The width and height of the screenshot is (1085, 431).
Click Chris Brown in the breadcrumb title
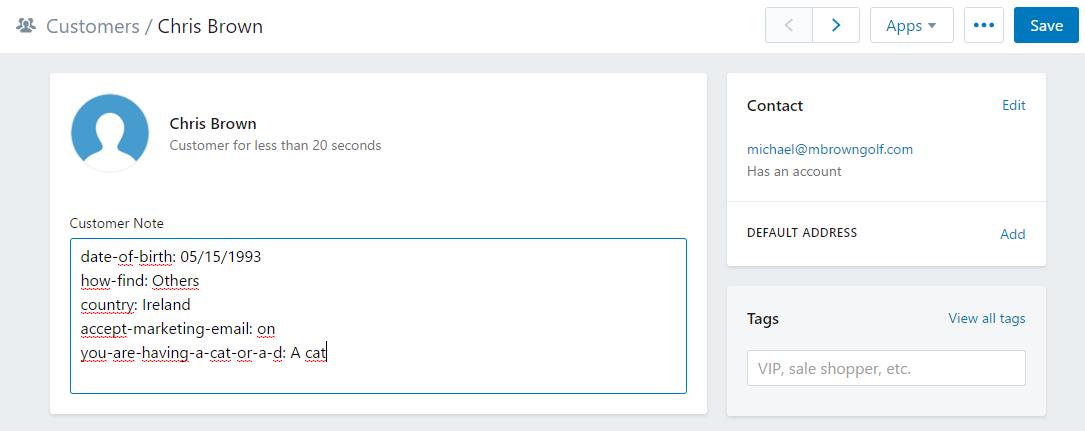(210, 26)
